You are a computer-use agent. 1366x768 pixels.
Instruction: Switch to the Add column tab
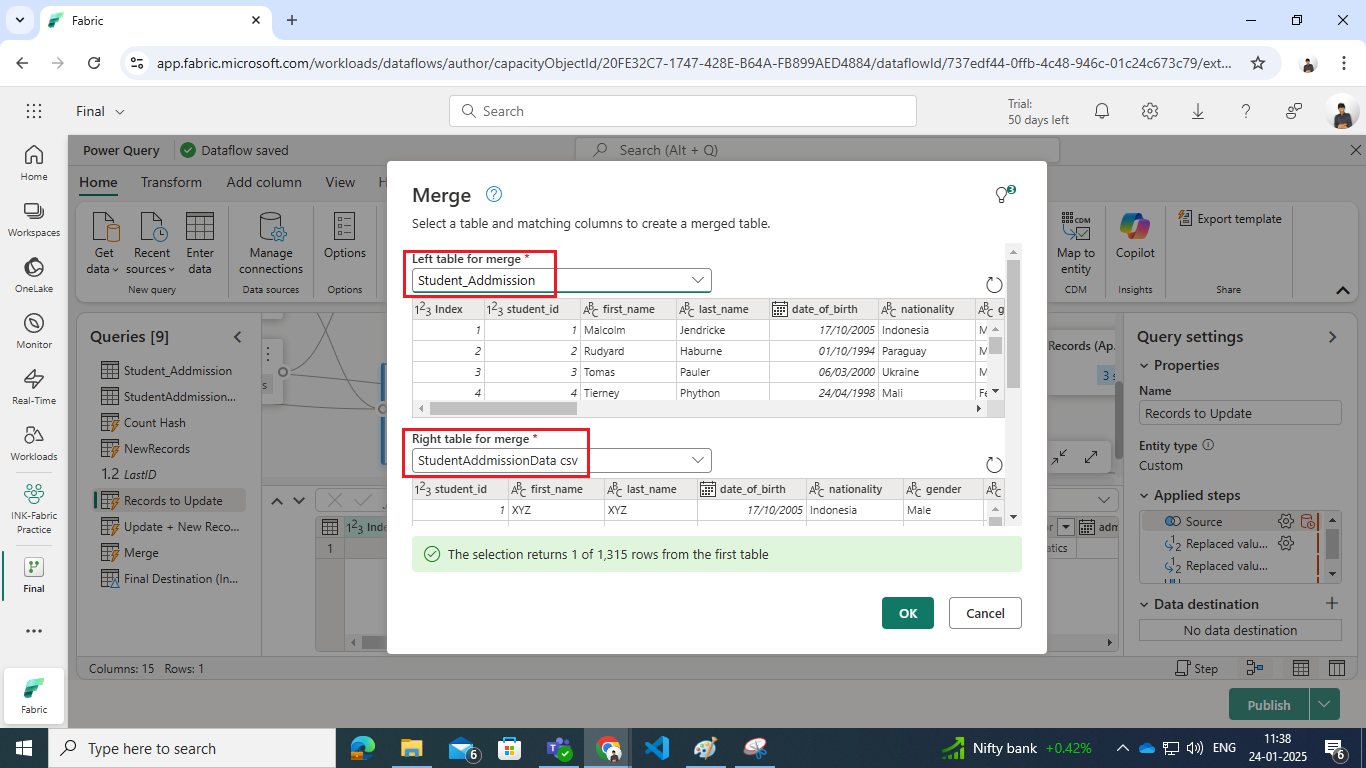(264, 182)
